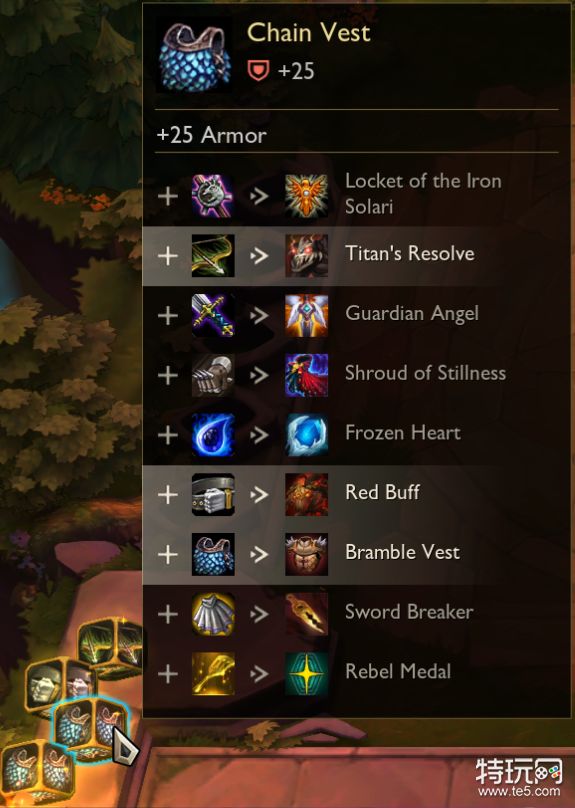This screenshot has width=575, height=808.
Task: Select the Rebel Medal star icon
Action: (307, 674)
